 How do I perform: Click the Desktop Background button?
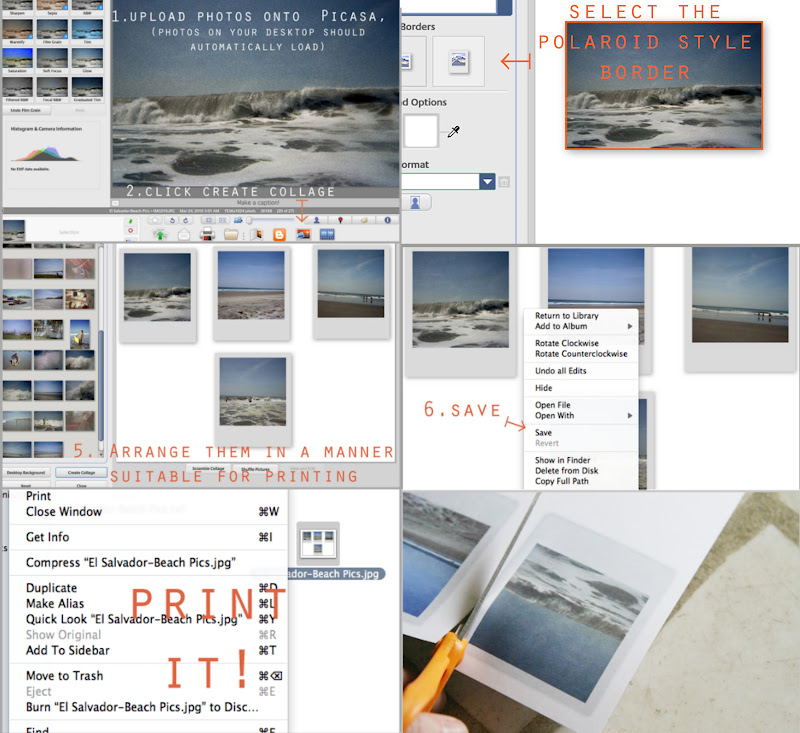pos(26,472)
